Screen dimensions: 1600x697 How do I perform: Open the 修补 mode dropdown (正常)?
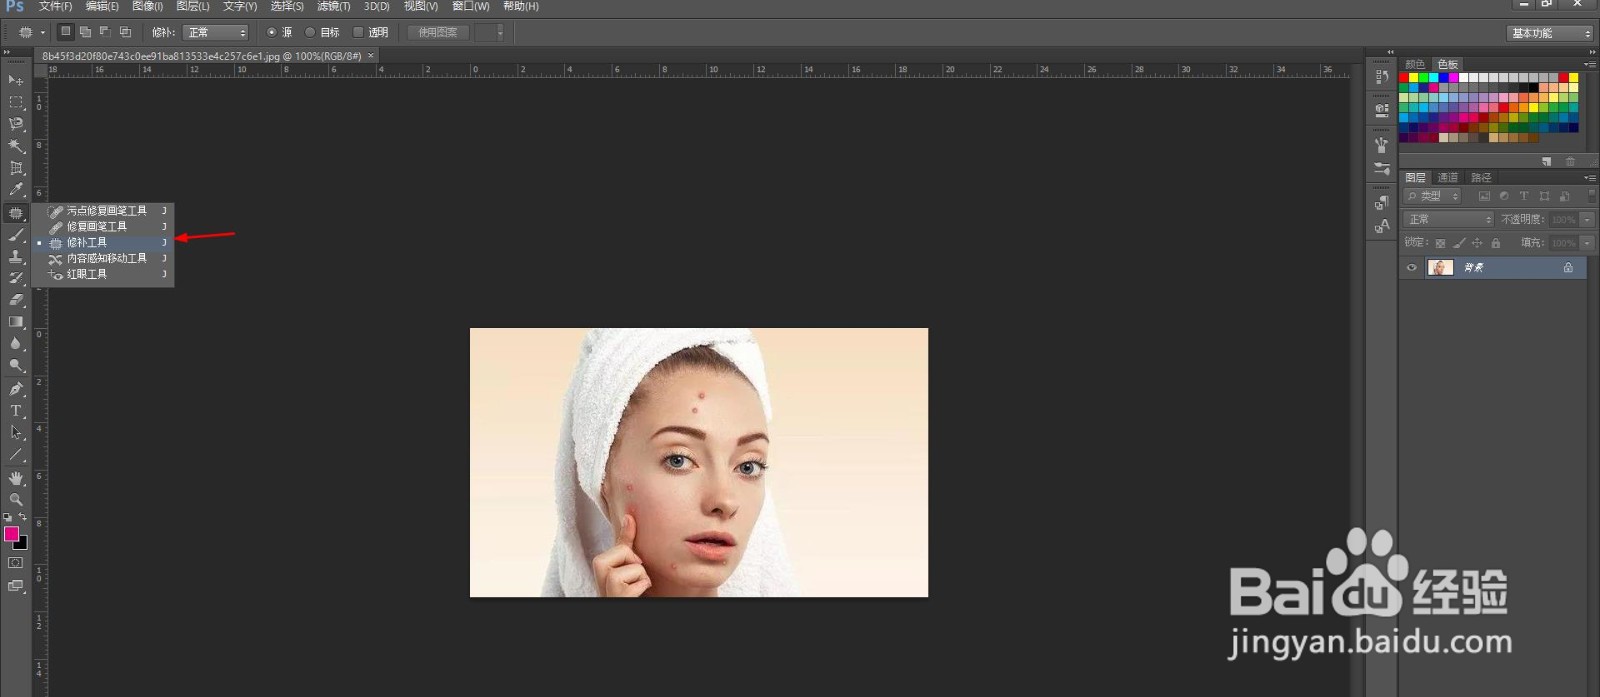(x=215, y=32)
